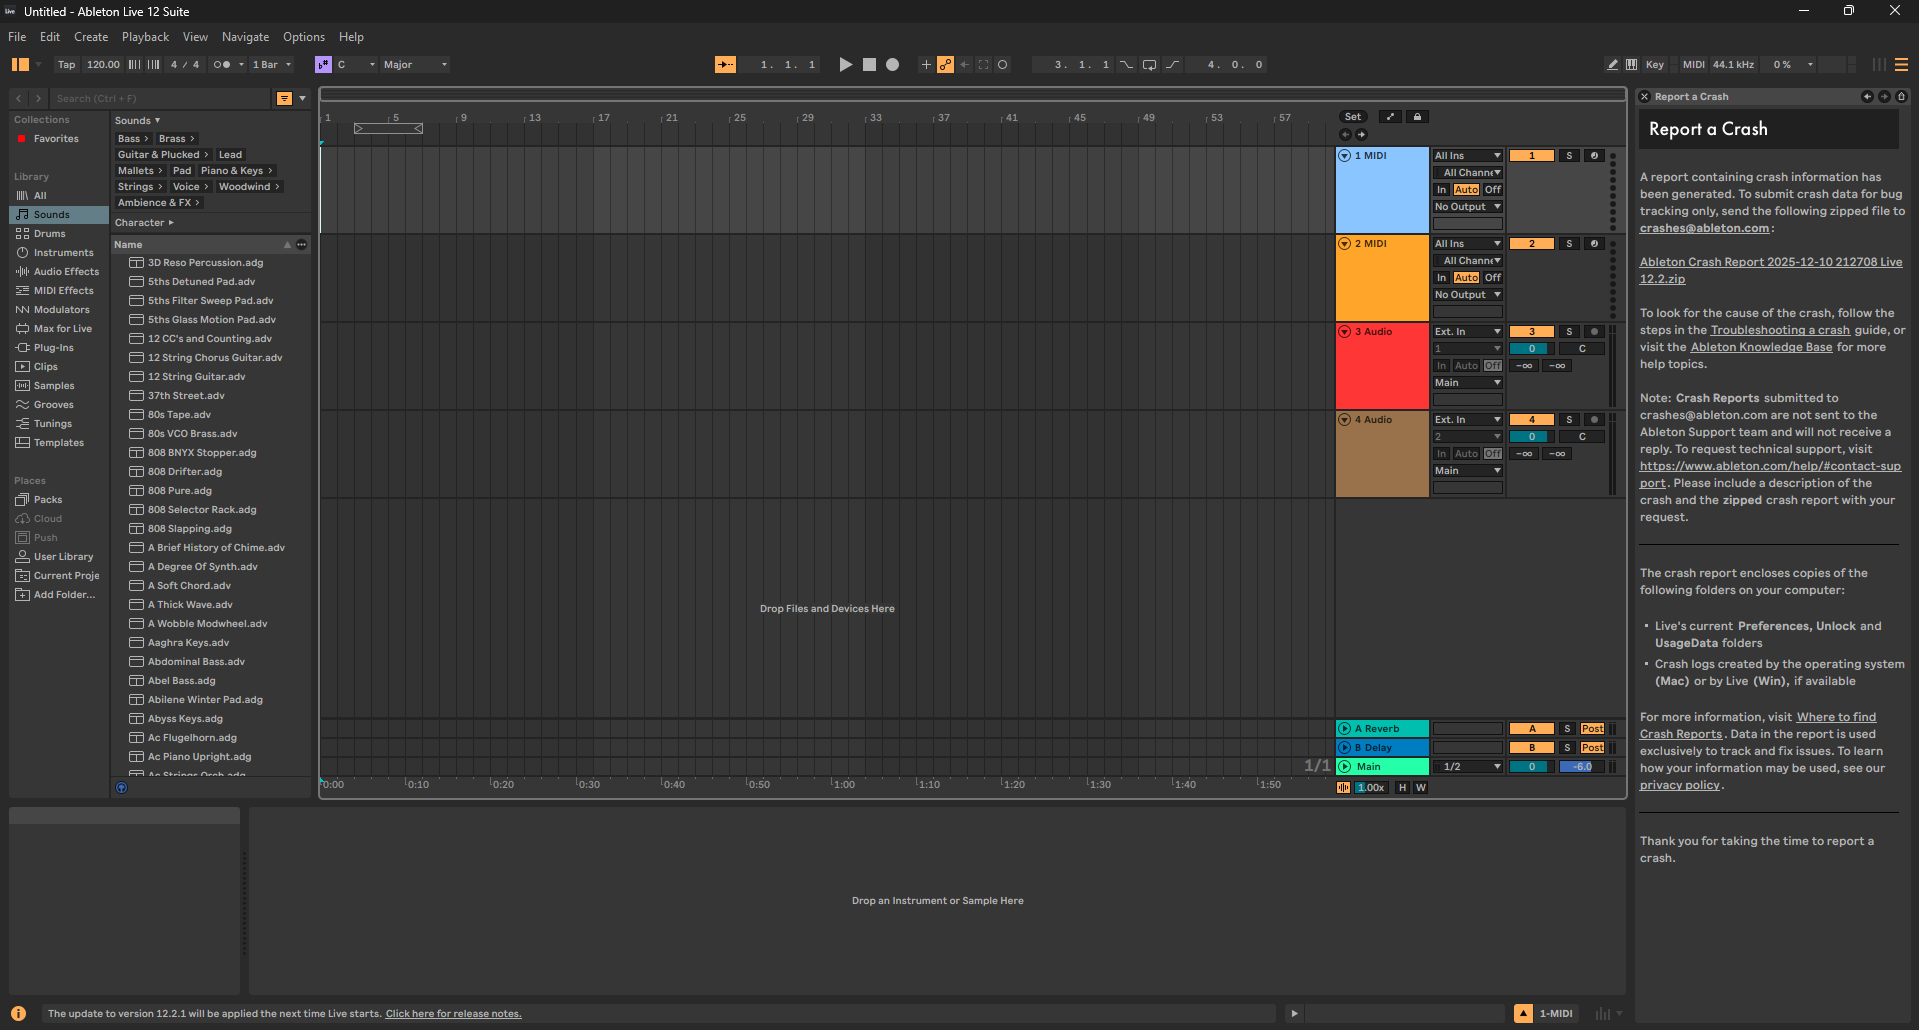Solo the 1 MIDI track

(1569, 156)
